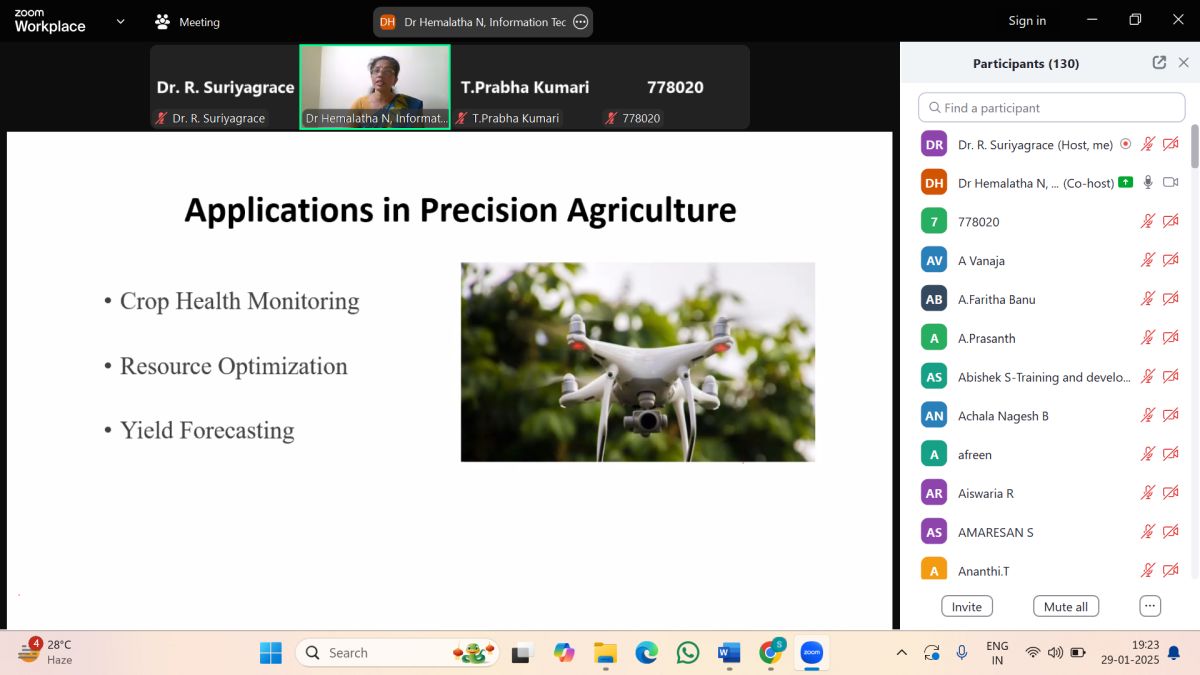This screenshot has width=1200, height=675.
Task: Click the screen share icon next to Dr Hemalatha
Action: [x=1126, y=183]
